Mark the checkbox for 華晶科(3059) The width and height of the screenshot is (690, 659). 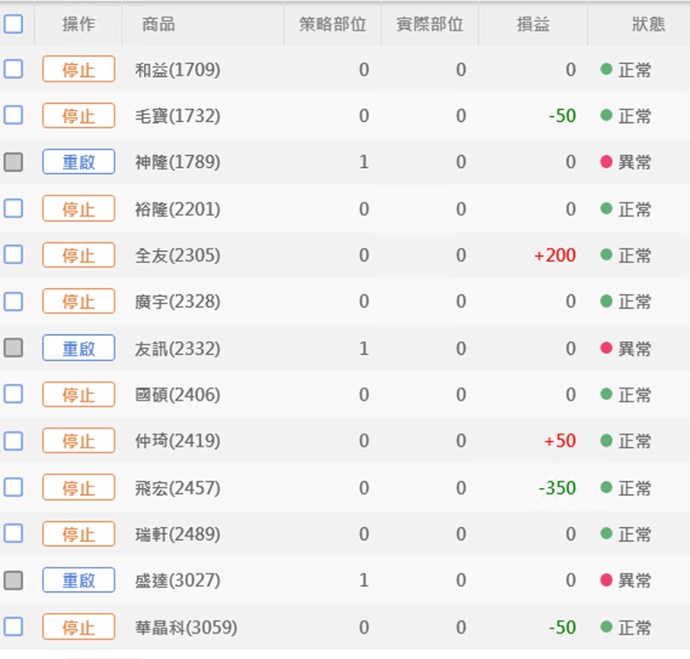(x=13, y=627)
